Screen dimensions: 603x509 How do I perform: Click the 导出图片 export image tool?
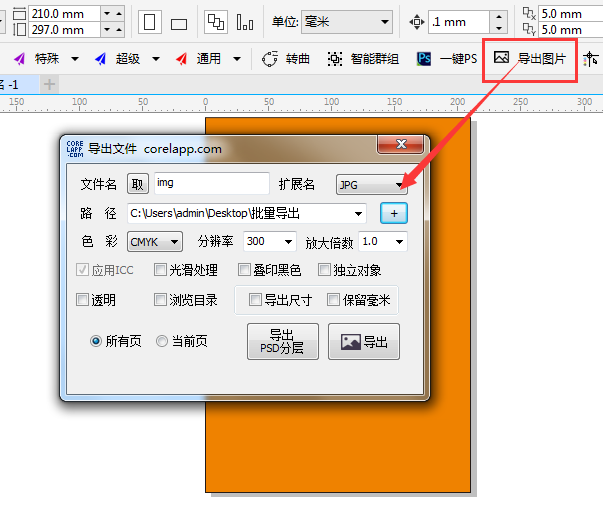pos(530,58)
